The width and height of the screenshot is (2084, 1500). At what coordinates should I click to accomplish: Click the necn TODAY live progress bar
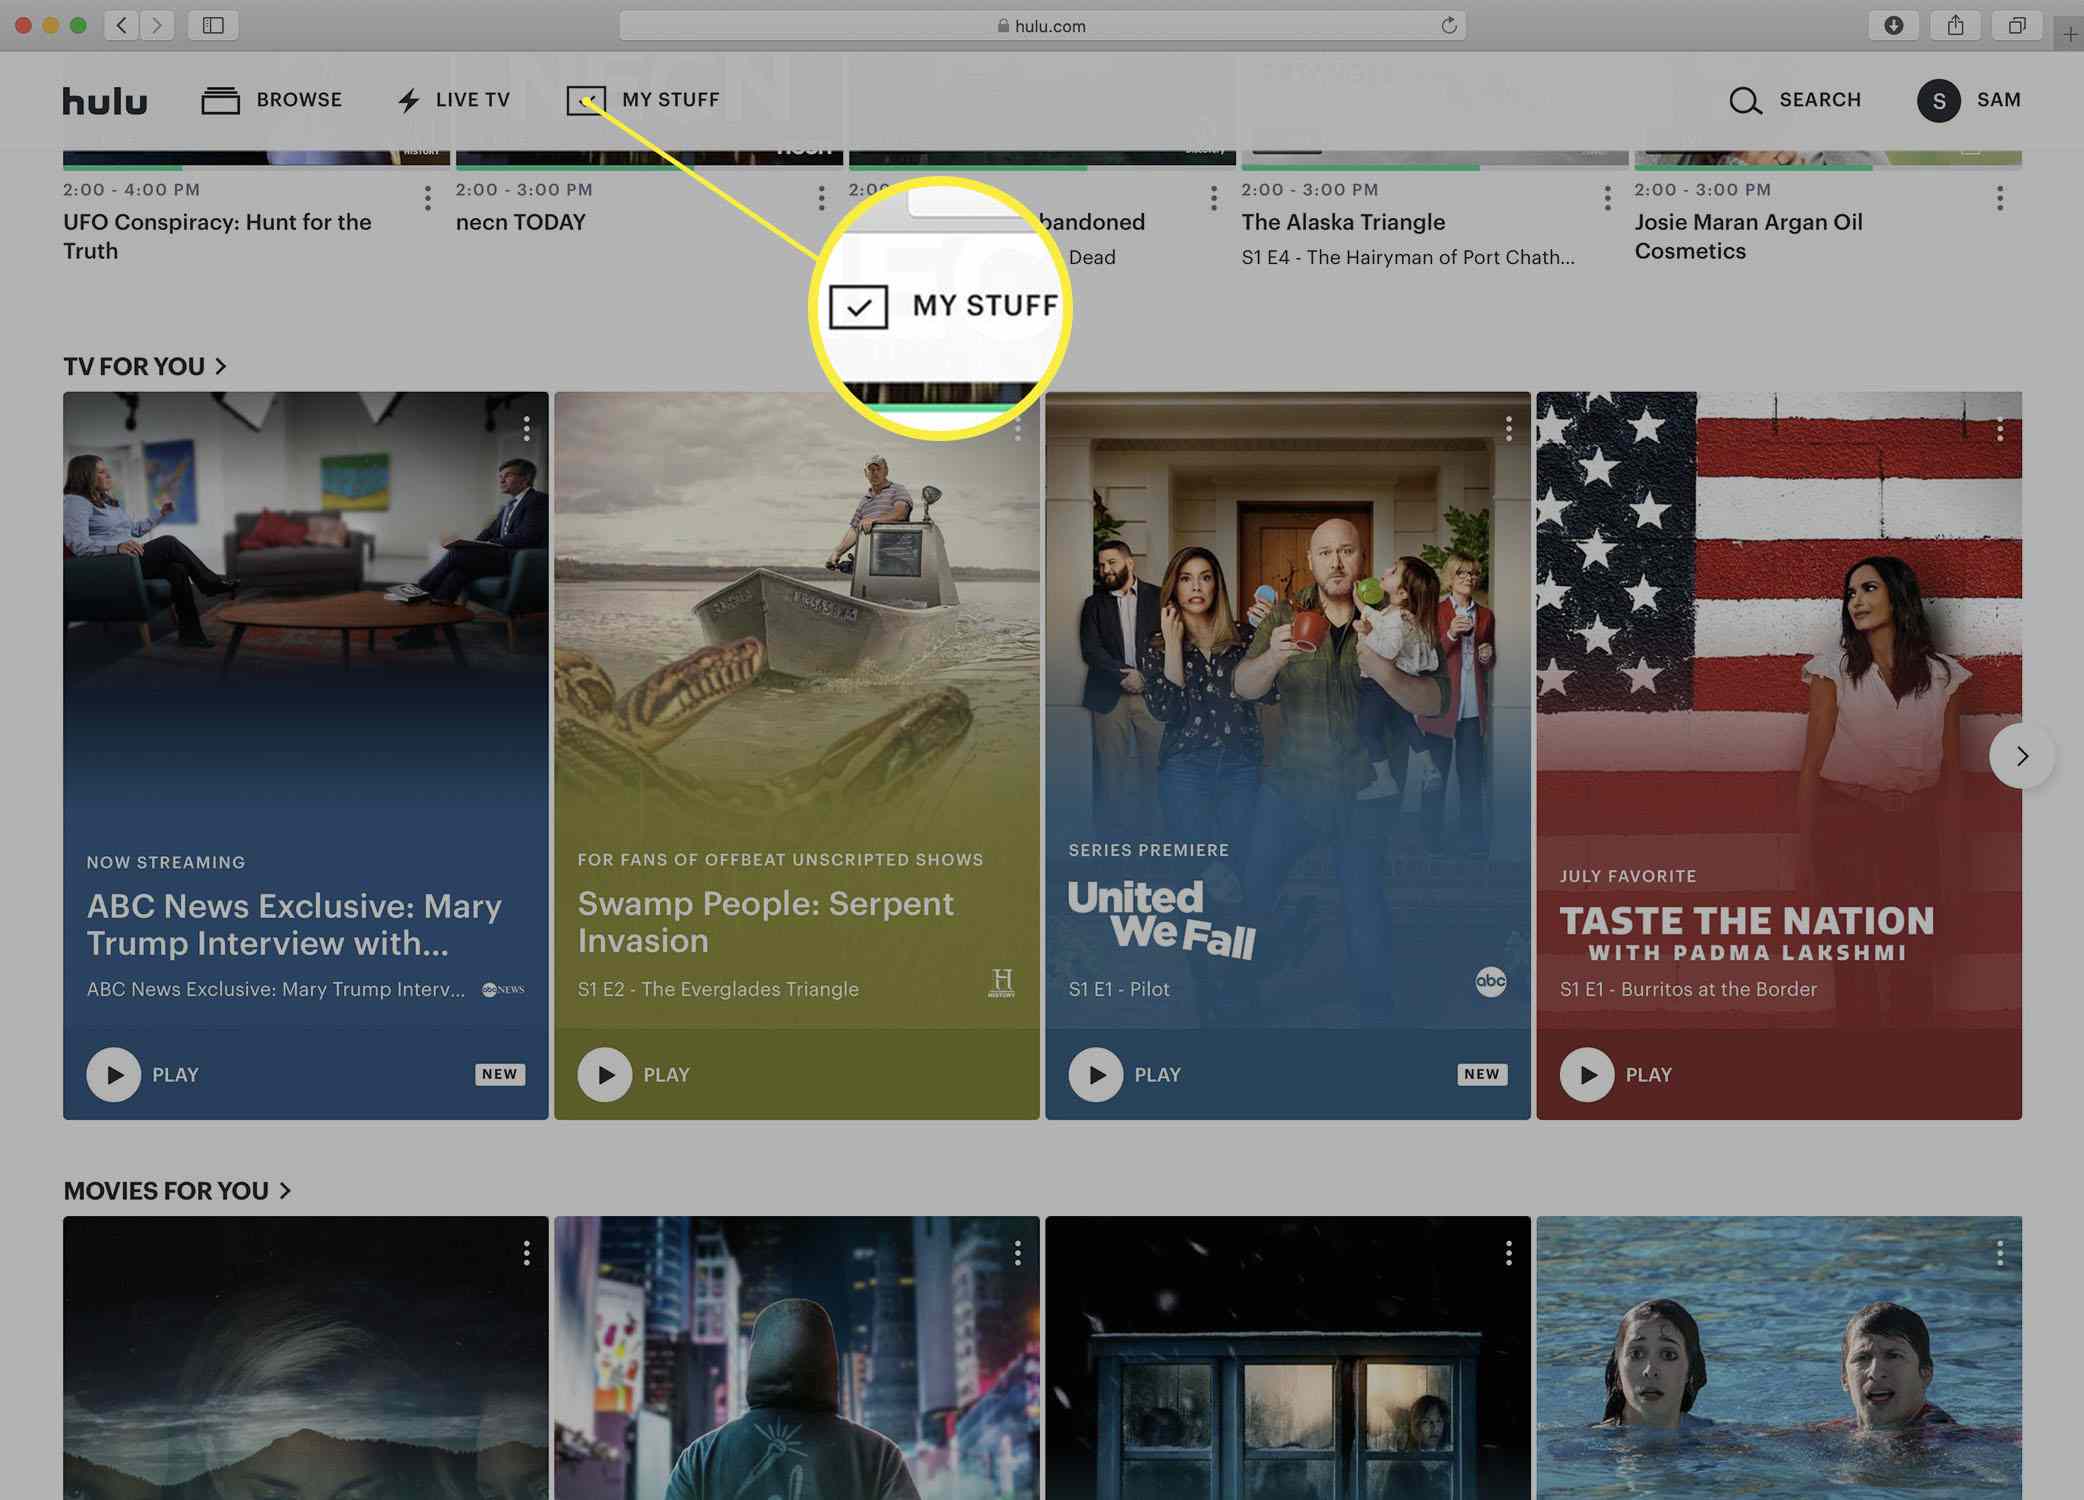tap(649, 167)
